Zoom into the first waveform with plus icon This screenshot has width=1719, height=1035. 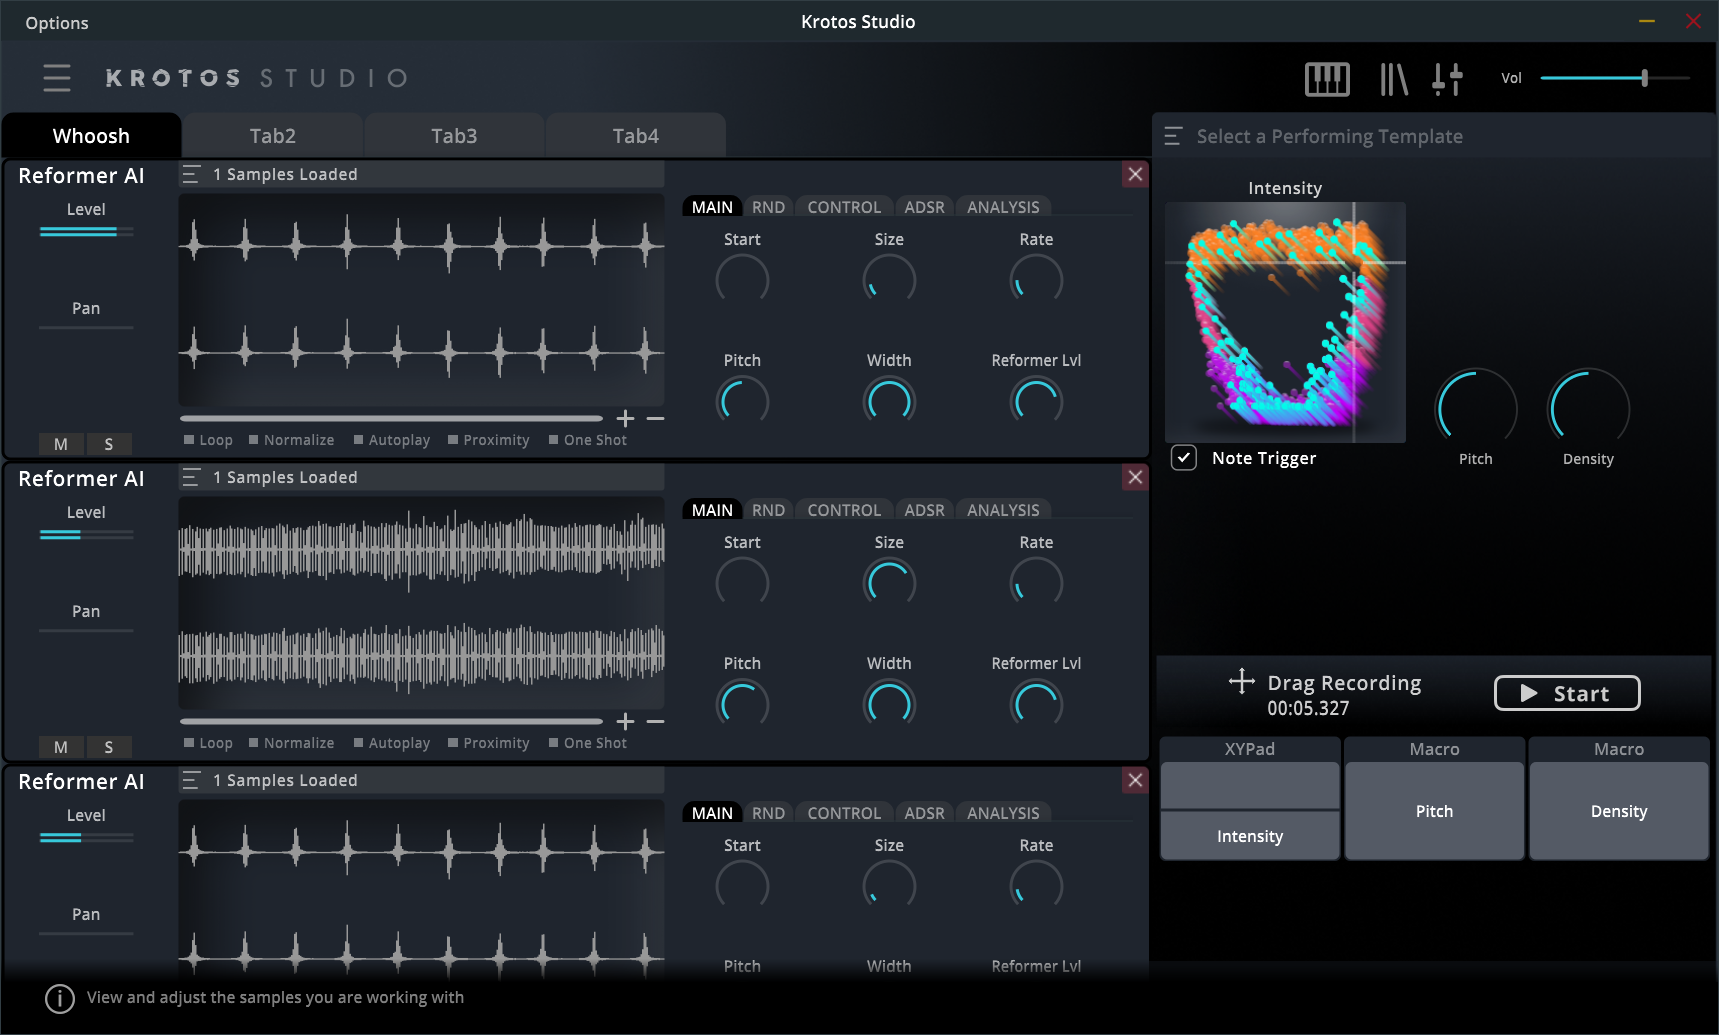[x=625, y=418]
